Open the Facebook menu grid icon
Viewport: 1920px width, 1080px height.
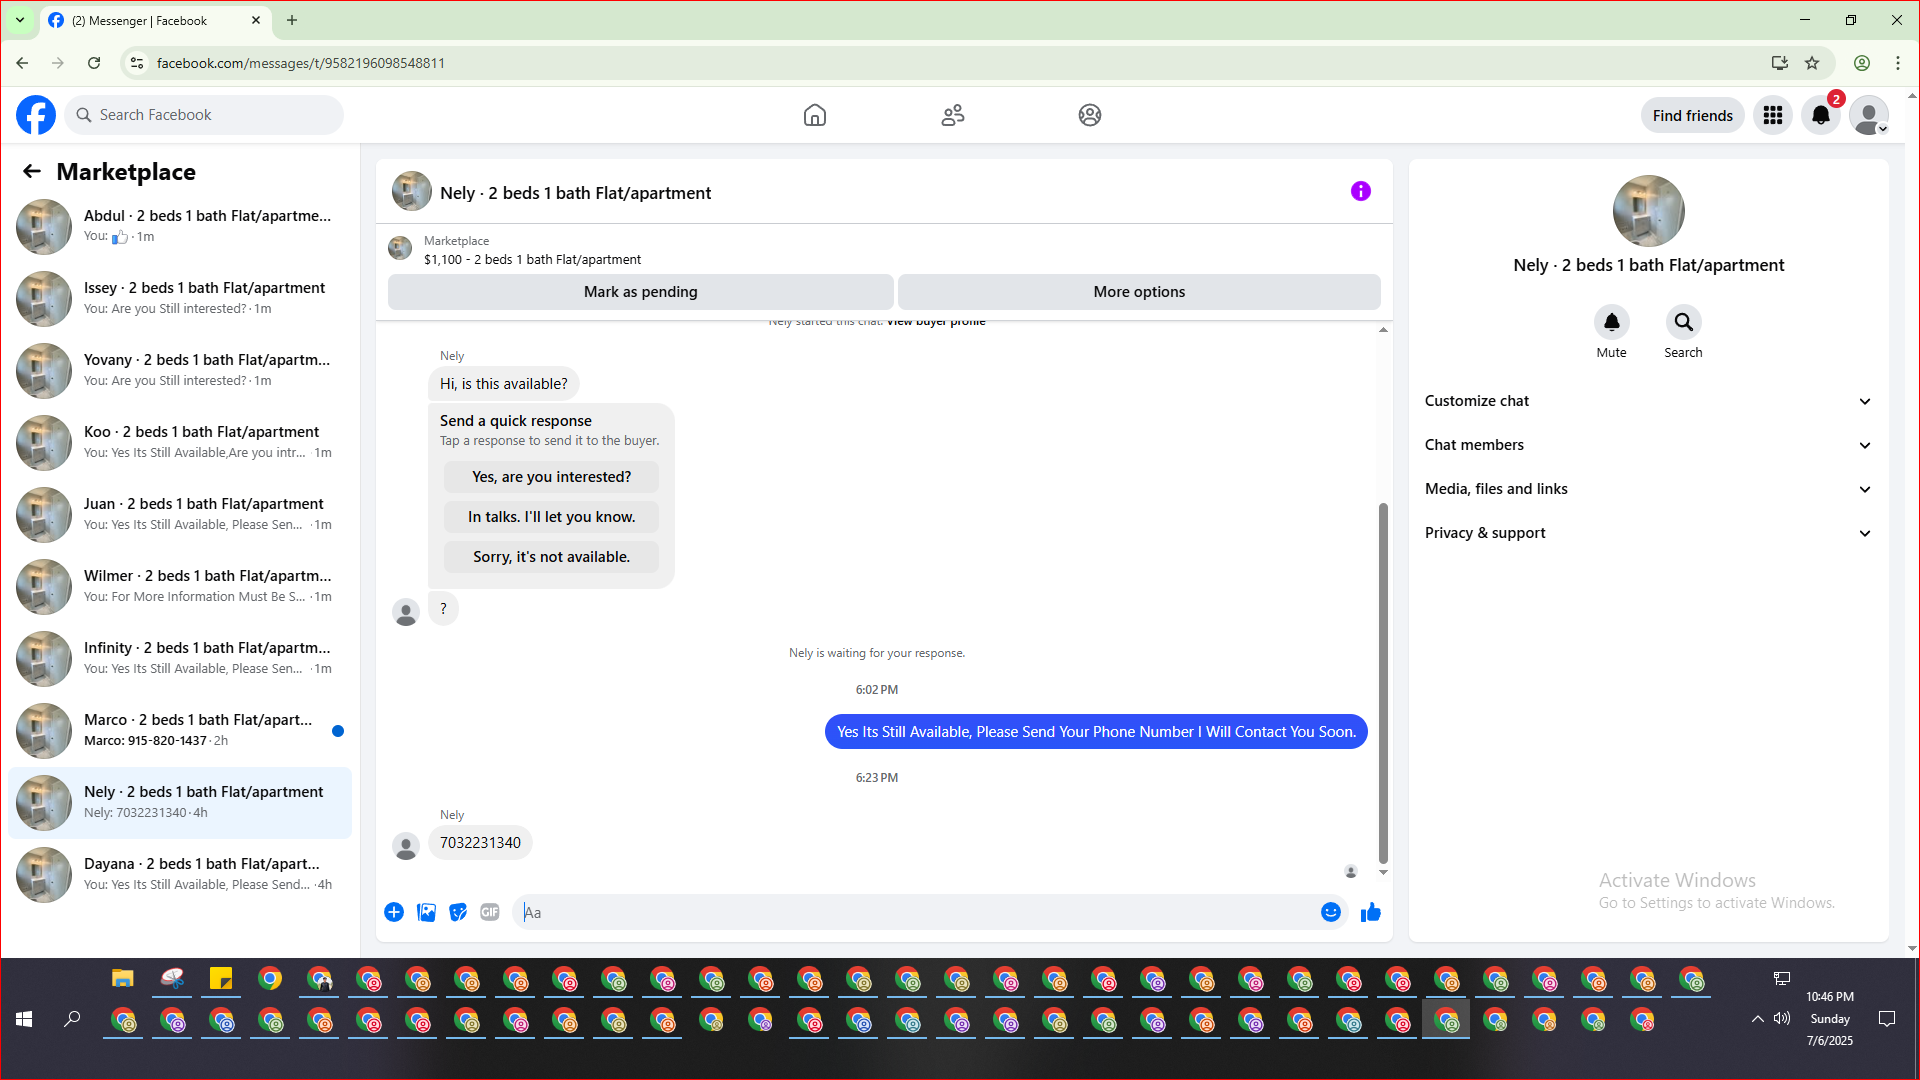(1772, 115)
